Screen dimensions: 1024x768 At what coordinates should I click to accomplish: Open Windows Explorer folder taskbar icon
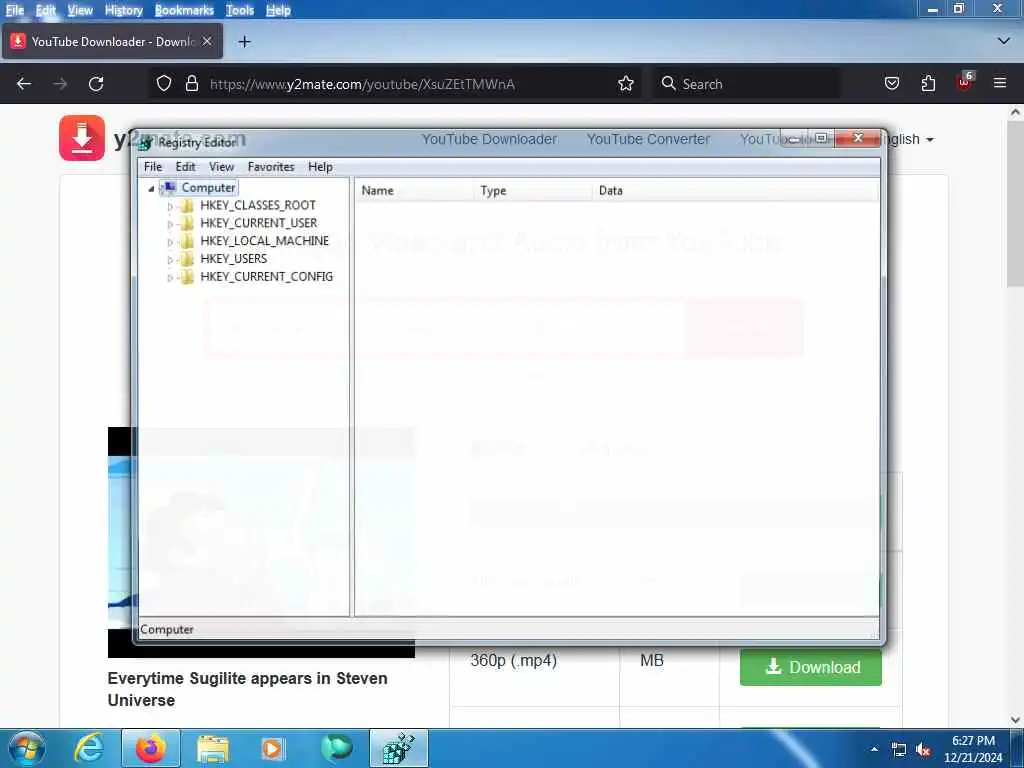[213, 749]
